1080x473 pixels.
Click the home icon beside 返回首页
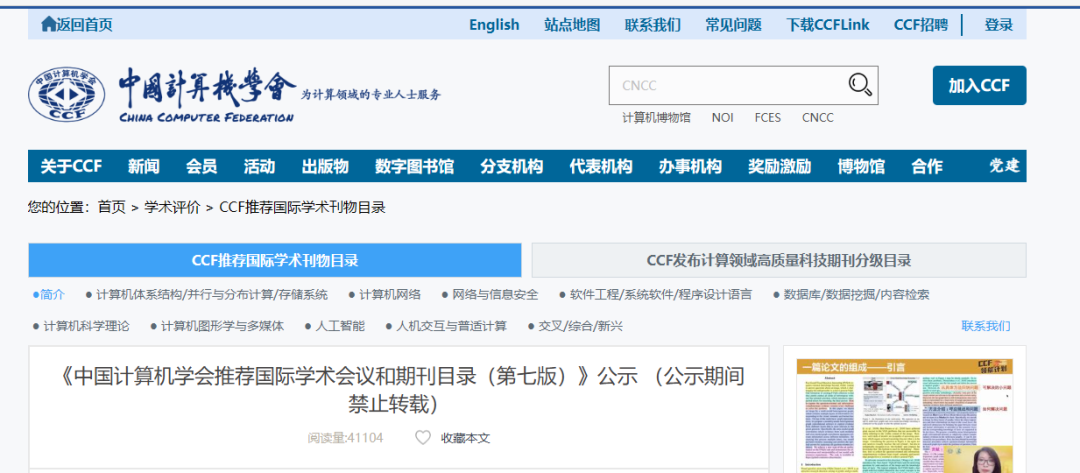[48, 25]
